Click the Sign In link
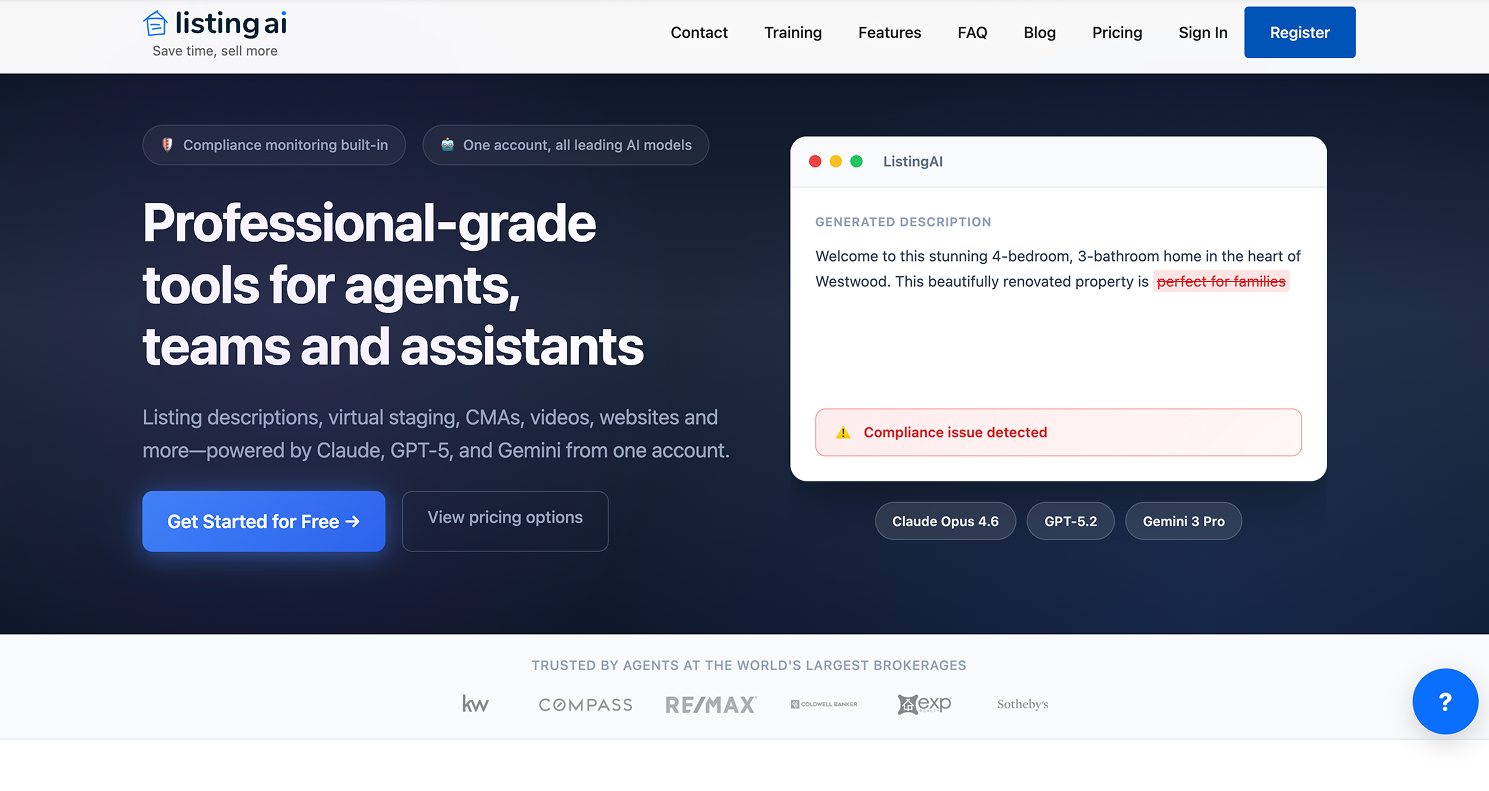 [1203, 32]
